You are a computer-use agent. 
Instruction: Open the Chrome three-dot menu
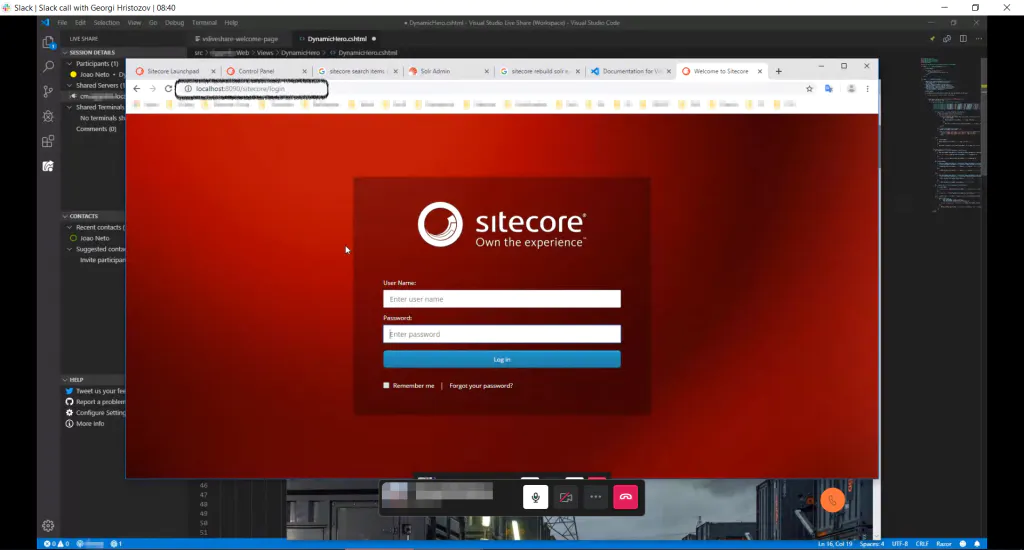(x=867, y=89)
